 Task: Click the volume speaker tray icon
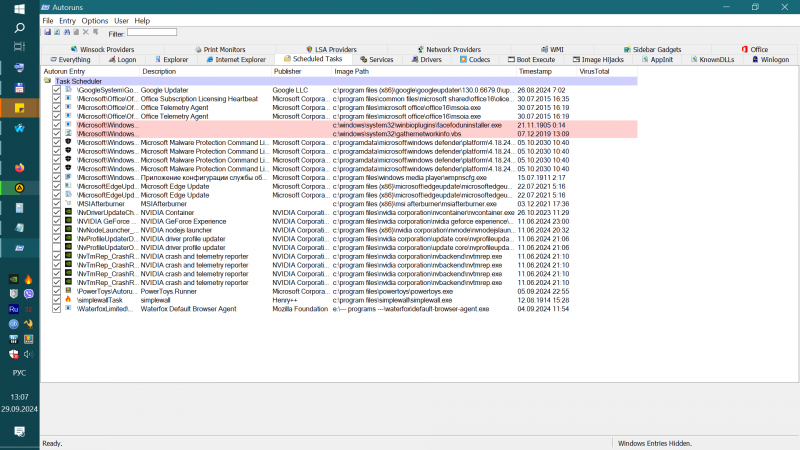28,354
